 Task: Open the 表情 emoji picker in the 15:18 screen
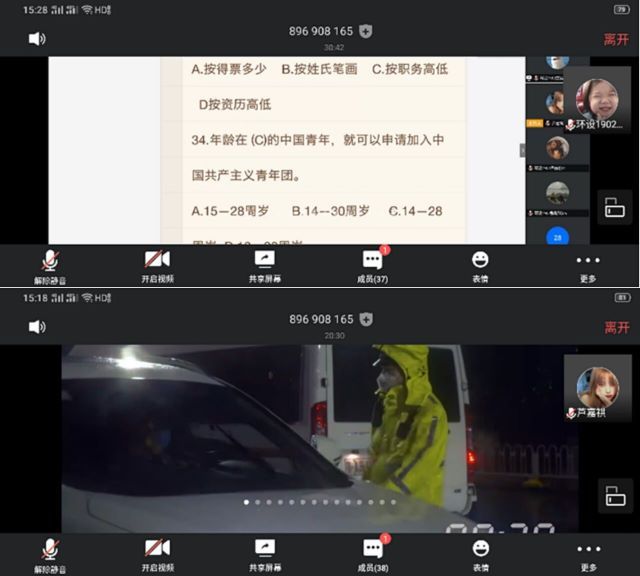pos(481,556)
